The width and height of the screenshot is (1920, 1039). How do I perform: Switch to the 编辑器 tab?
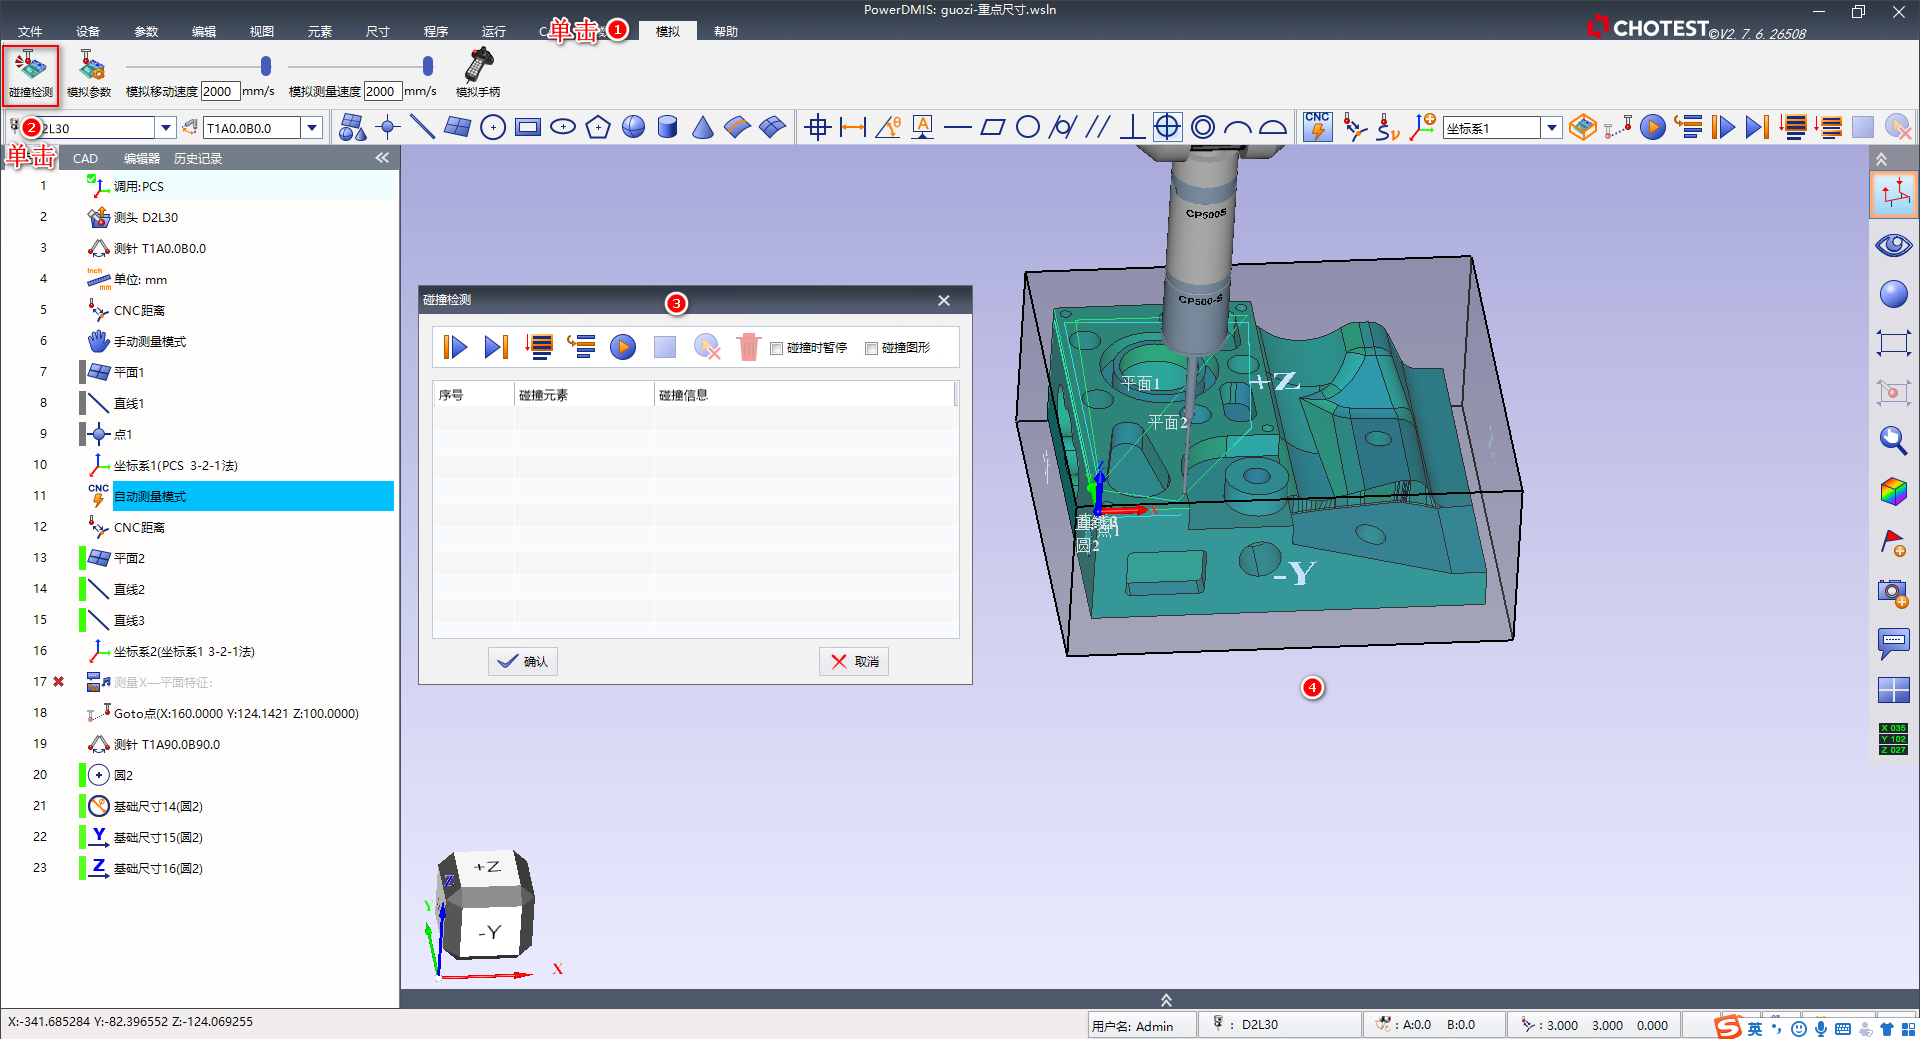(x=142, y=158)
